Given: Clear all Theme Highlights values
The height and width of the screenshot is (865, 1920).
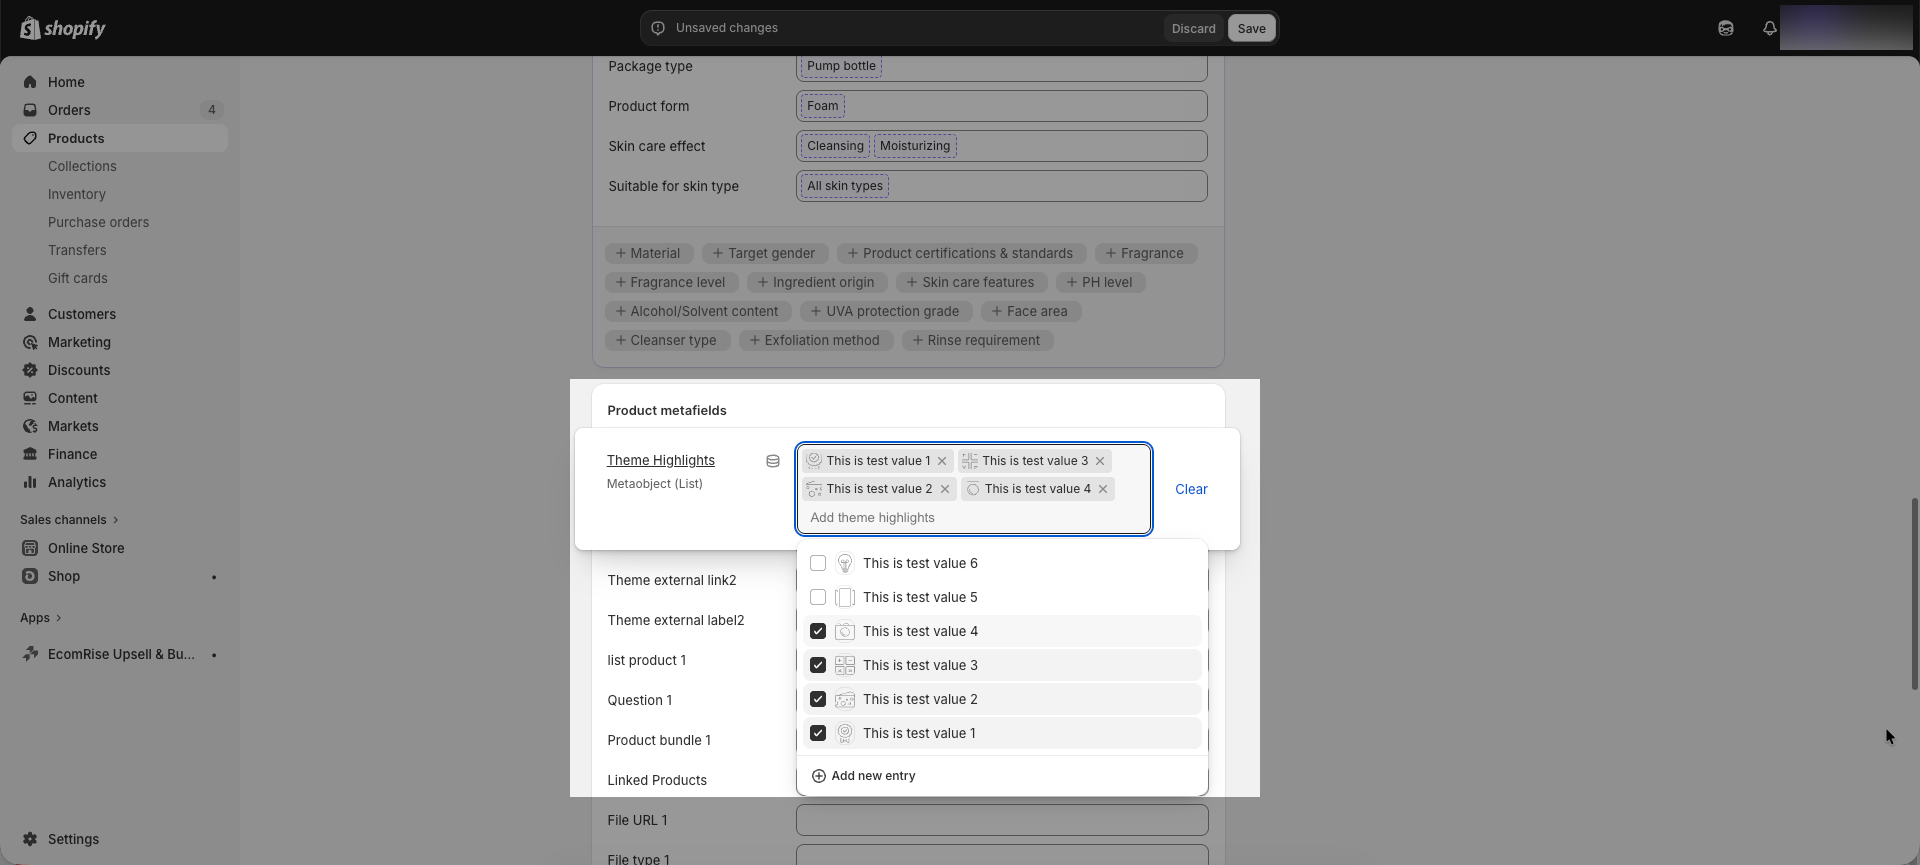Looking at the screenshot, I should point(1190,489).
